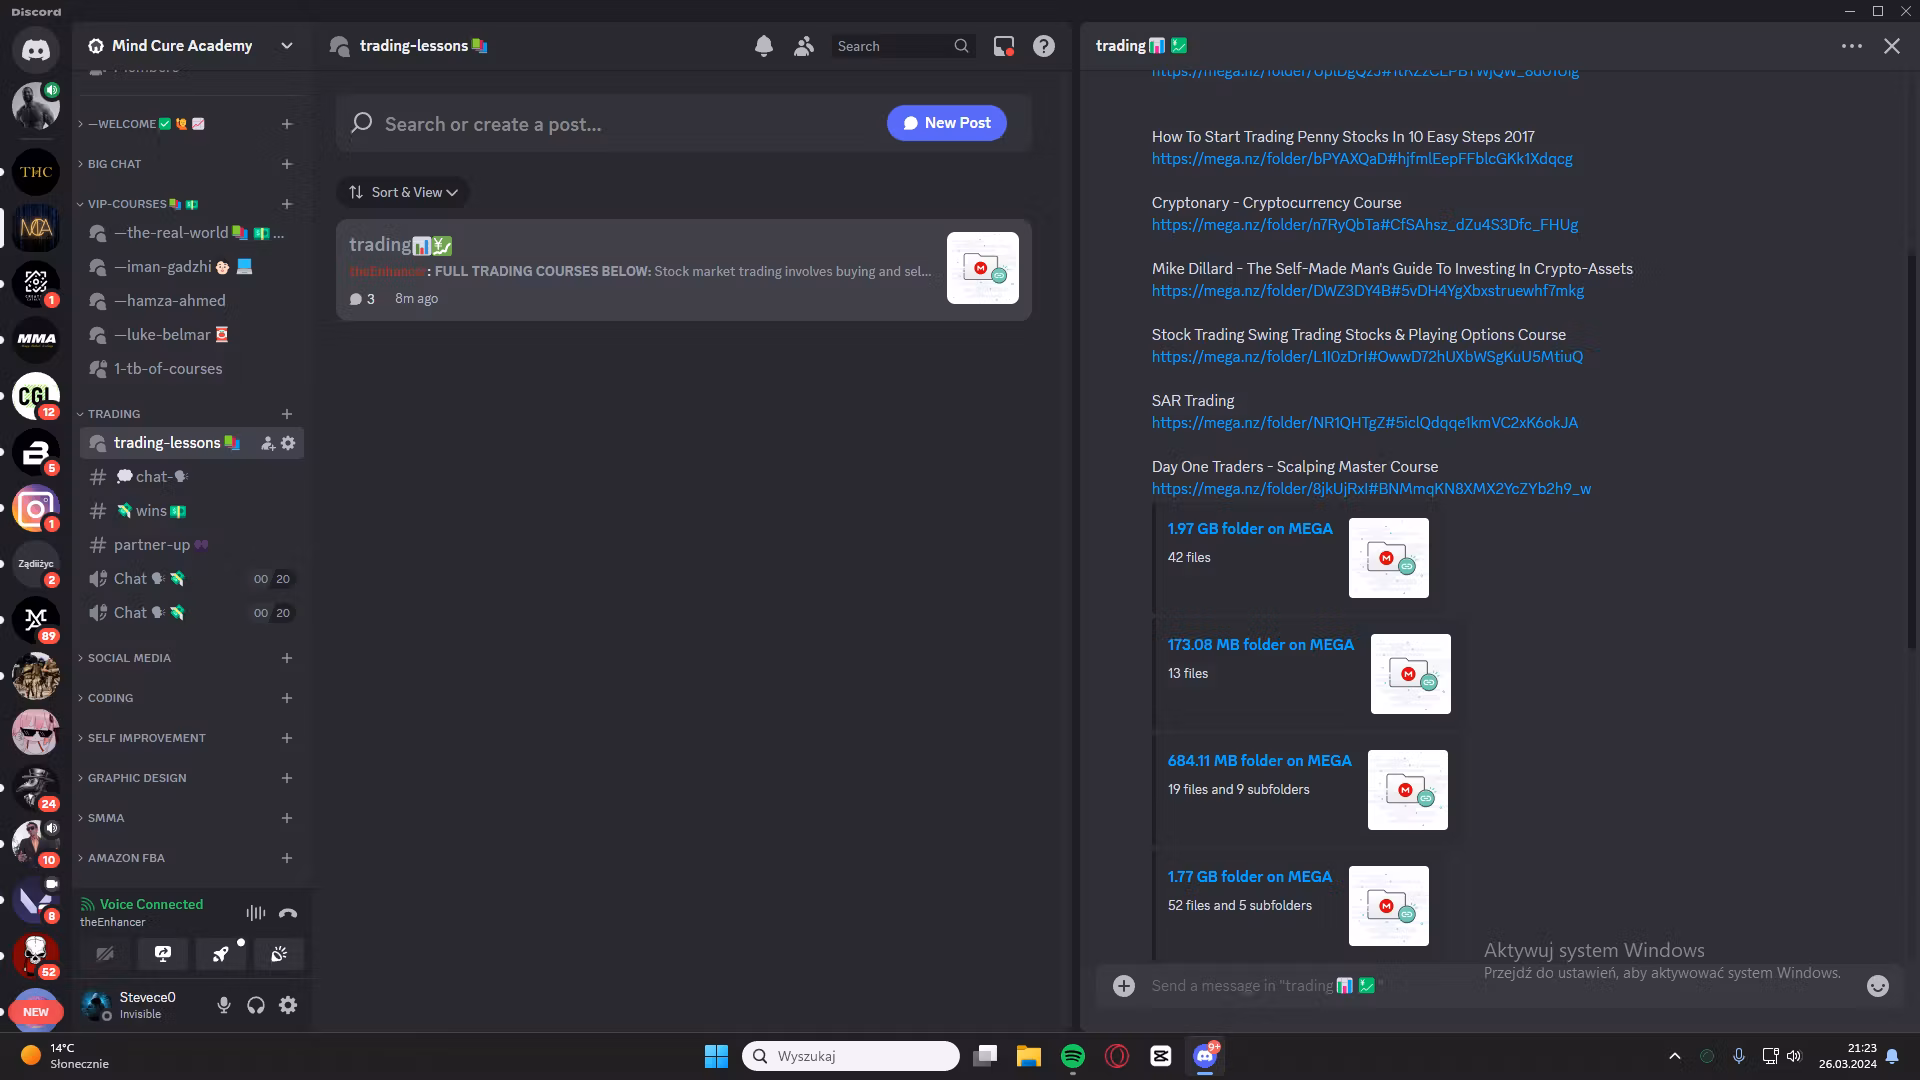Click the Discord home icon
The width and height of the screenshot is (1920, 1080).
[x=36, y=49]
